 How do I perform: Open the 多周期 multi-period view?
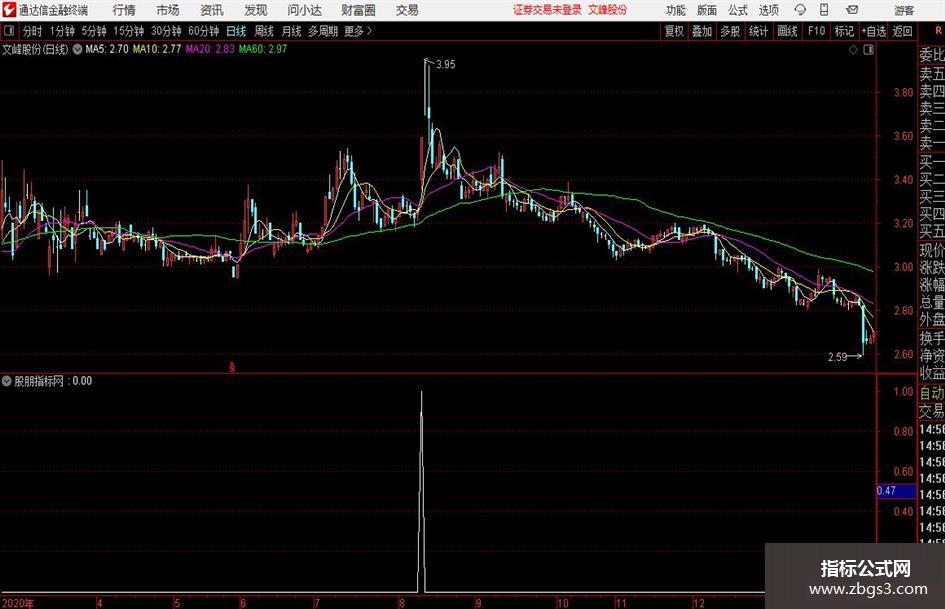(323, 31)
